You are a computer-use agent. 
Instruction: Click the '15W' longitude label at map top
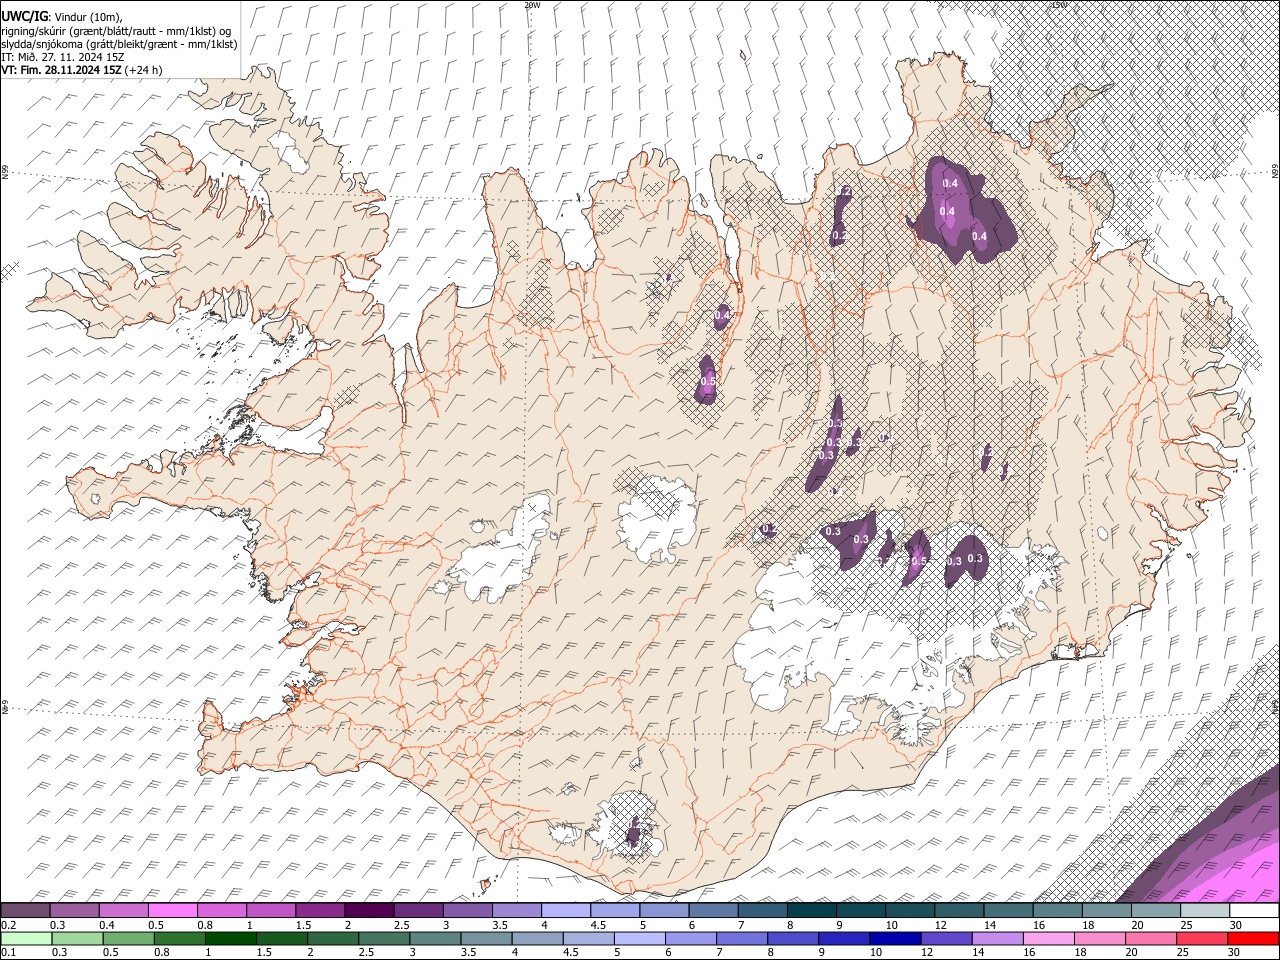coord(1059,5)
